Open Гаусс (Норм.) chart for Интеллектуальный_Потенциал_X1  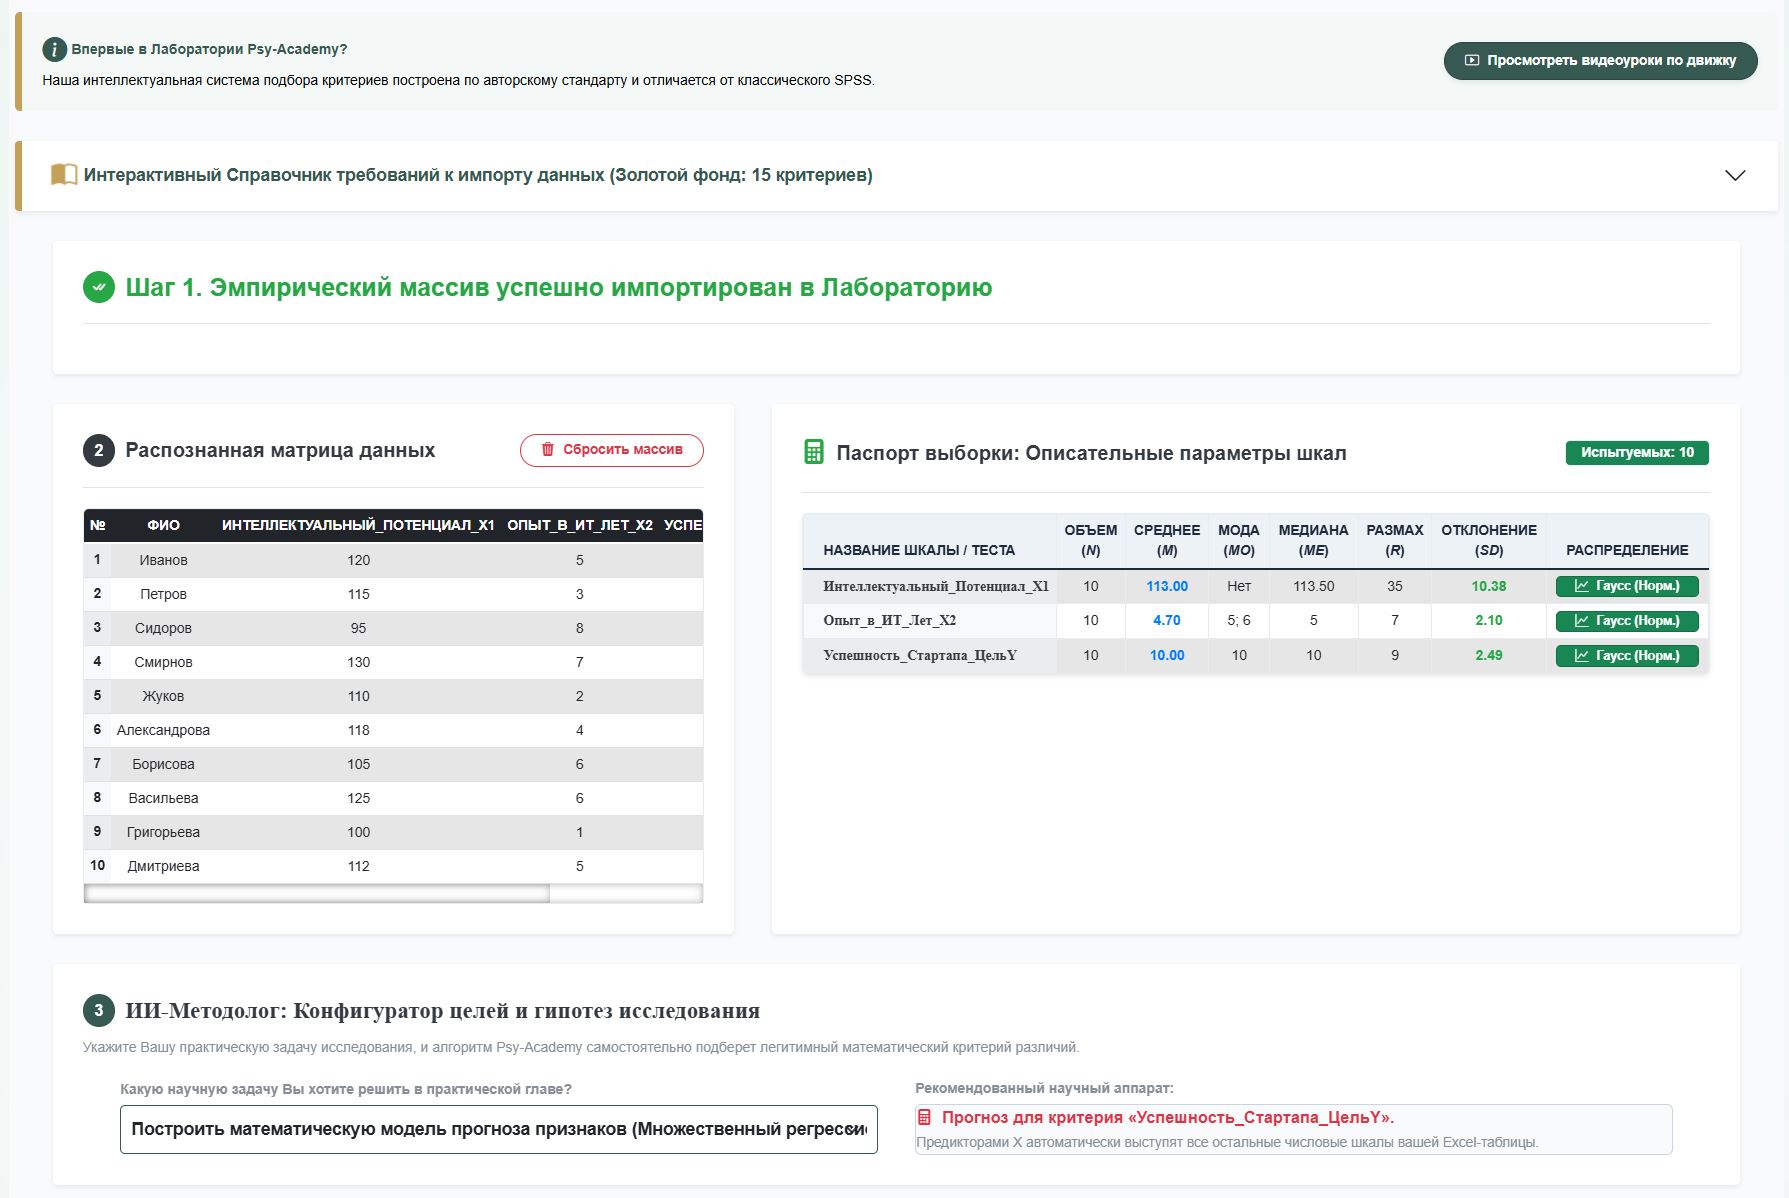click(1627, 586)
